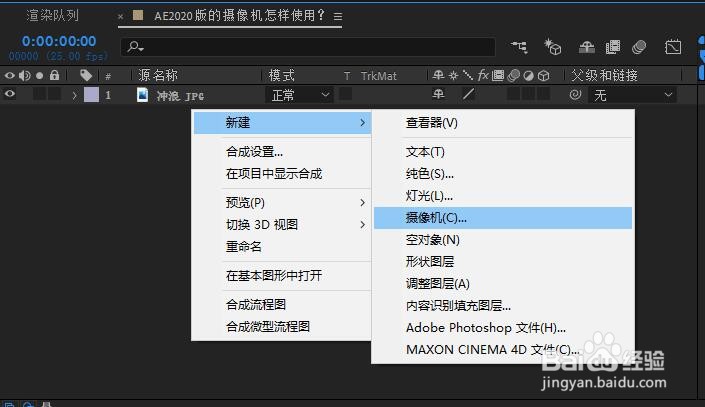The image size is (705, 407).
Task: Choose 查看器(V) menu entry
Action: pos(503,123)
